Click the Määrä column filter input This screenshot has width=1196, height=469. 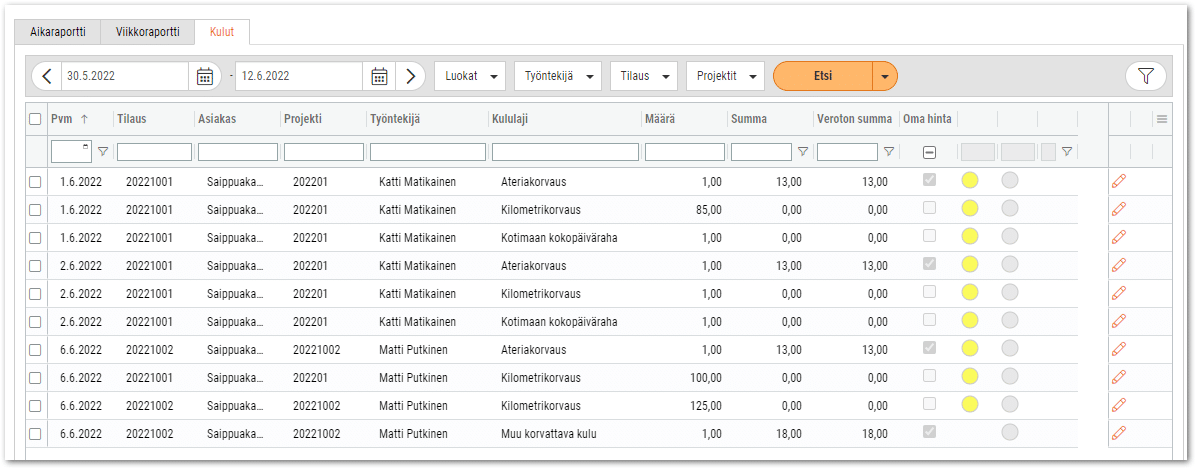685,152
